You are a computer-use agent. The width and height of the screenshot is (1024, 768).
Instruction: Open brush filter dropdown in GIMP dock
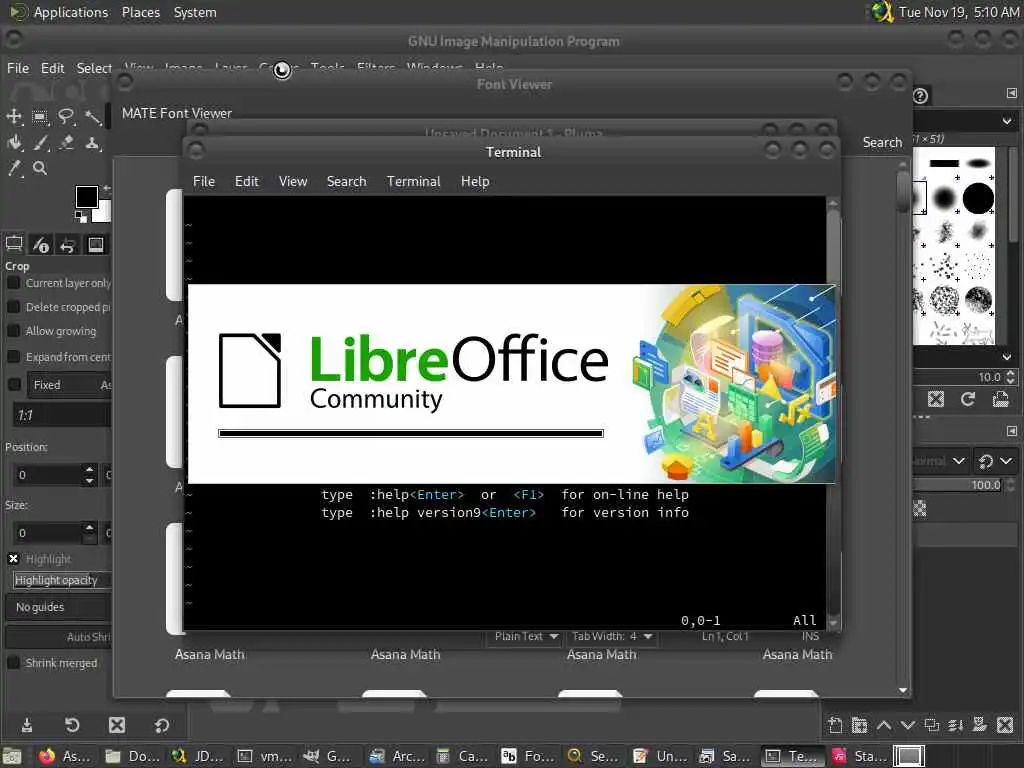click(1007, 121)
